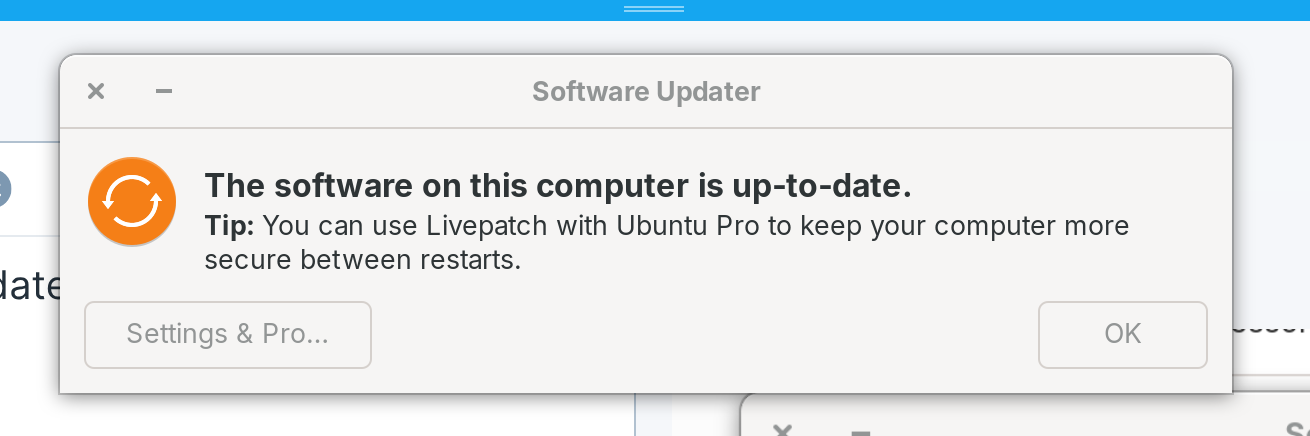The height and width of the screenshot is (436, 1310).
Task: Click the blue bar at the top
Action: pos(300,10)
